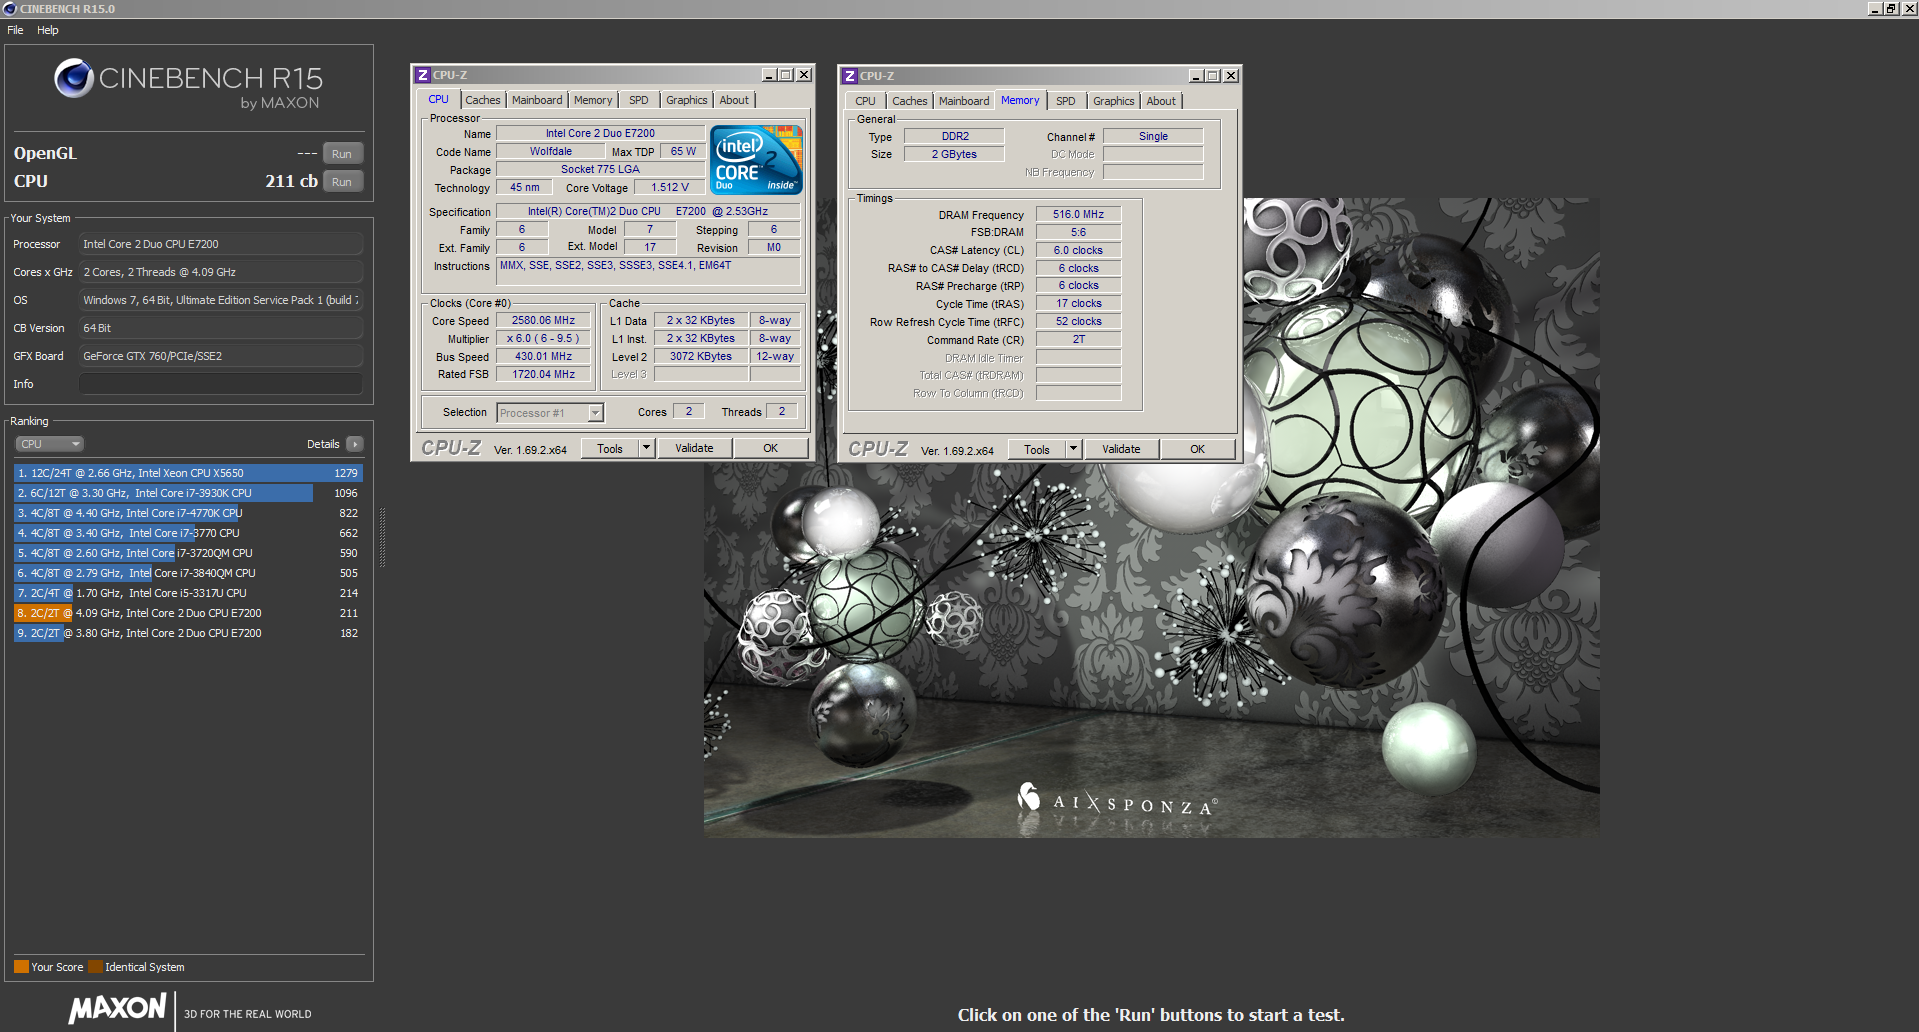
Task: Click the CPU score 211 cb
Action: 291,181
